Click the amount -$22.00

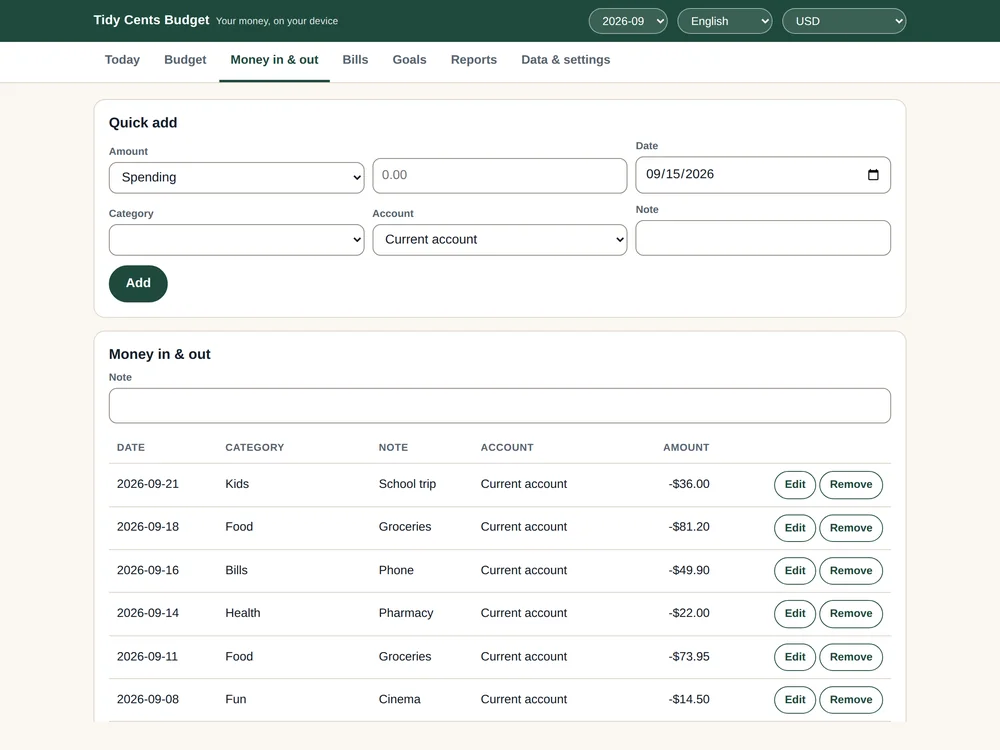pyautogui.click(x=689, y=613)
